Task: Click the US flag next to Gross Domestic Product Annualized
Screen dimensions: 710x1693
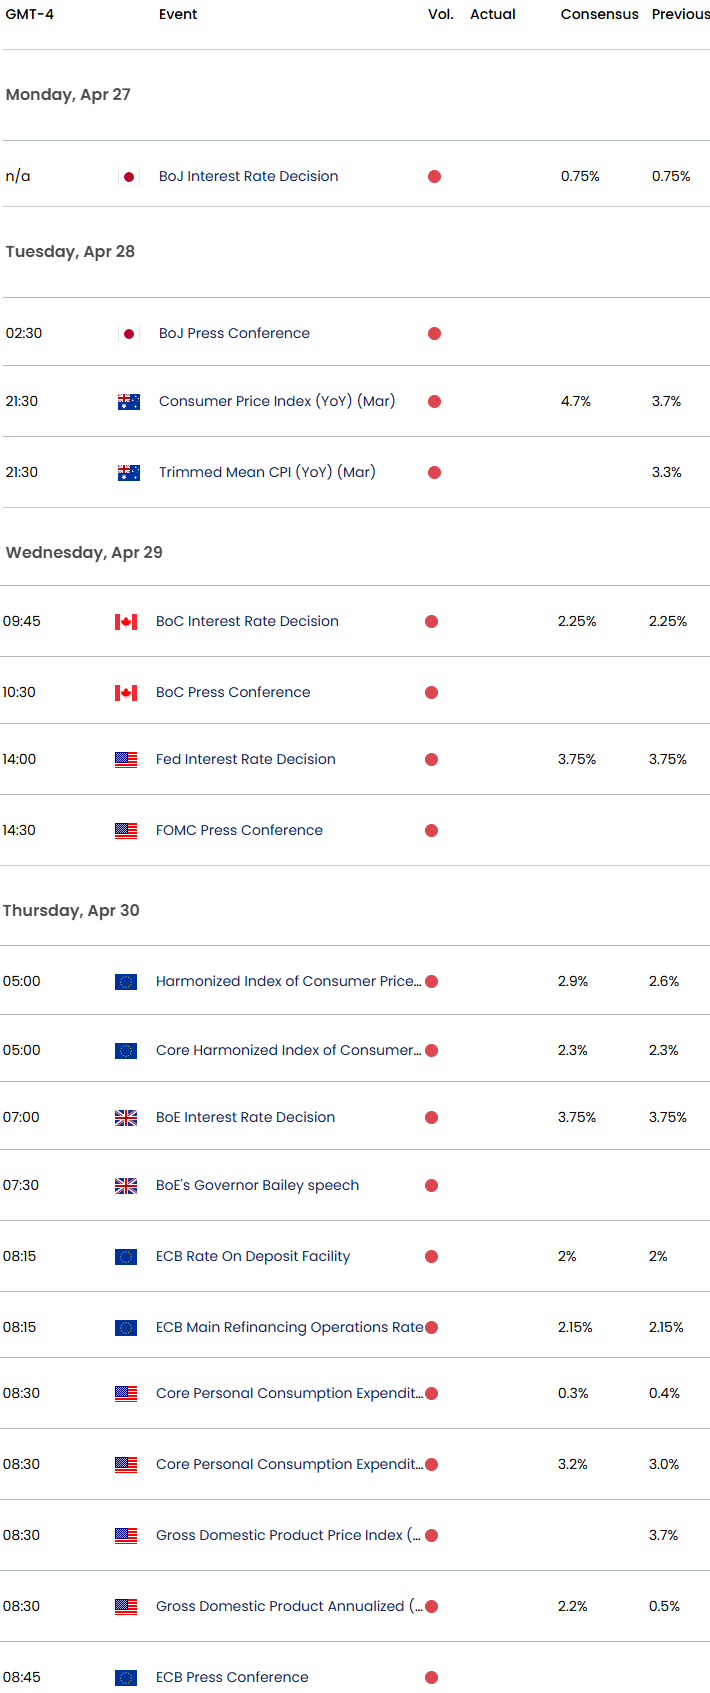Action: coord(126,1607)
